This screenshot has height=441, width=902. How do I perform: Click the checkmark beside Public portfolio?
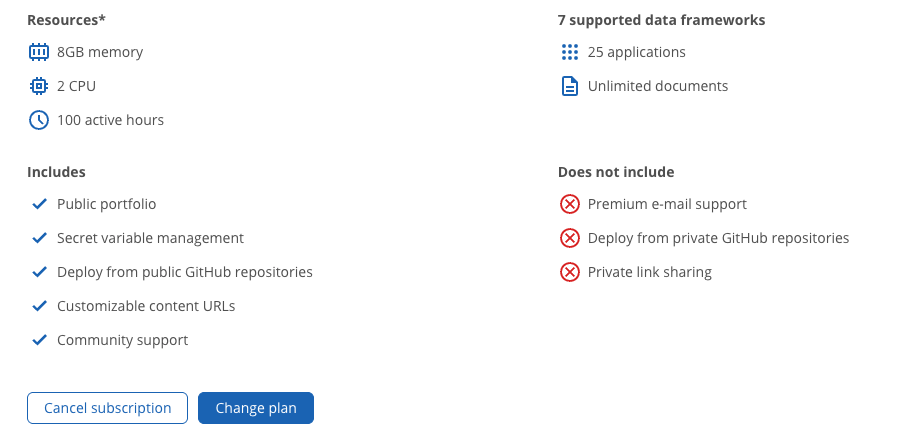point(39,204)
